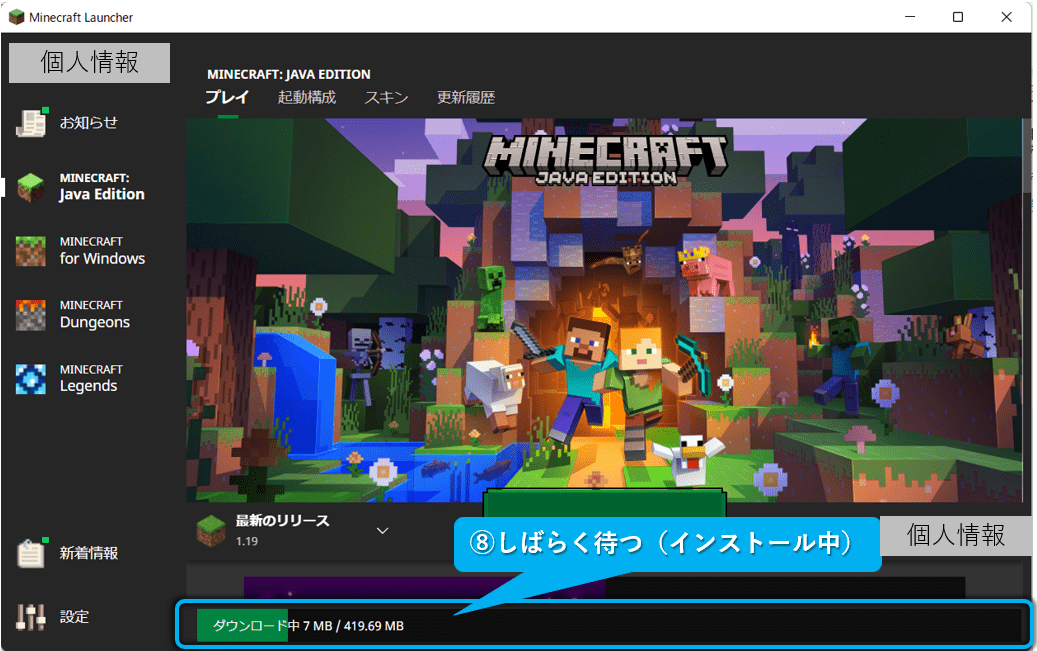Open the お知らせ newspaper icon

point(31,123)
